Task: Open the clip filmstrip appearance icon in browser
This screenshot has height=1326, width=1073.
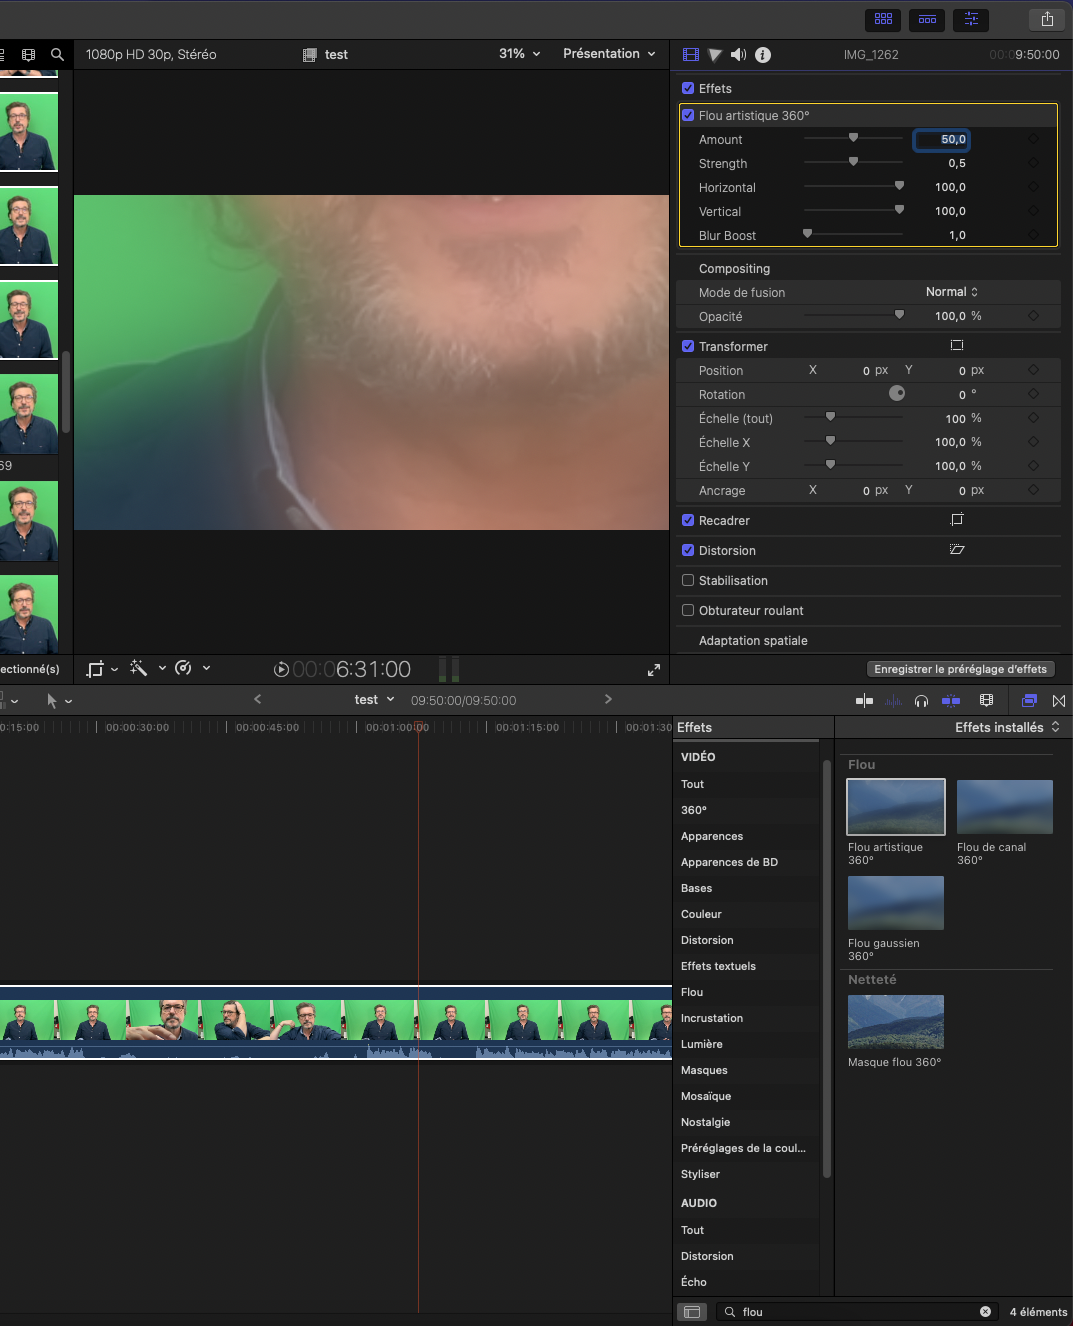Action: pyautogui.click(x=28, y=55)
